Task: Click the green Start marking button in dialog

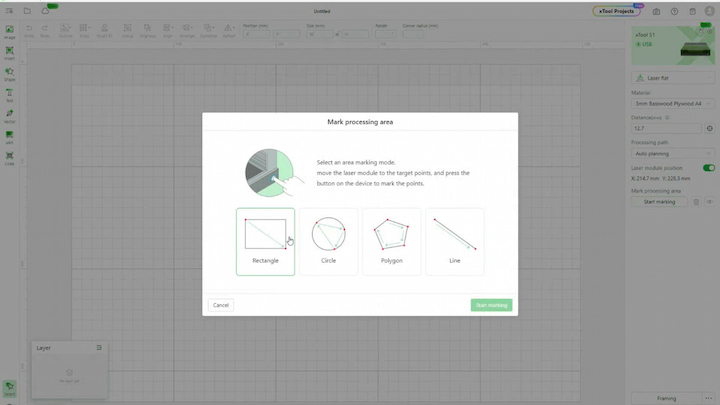Action: (491, 305)
